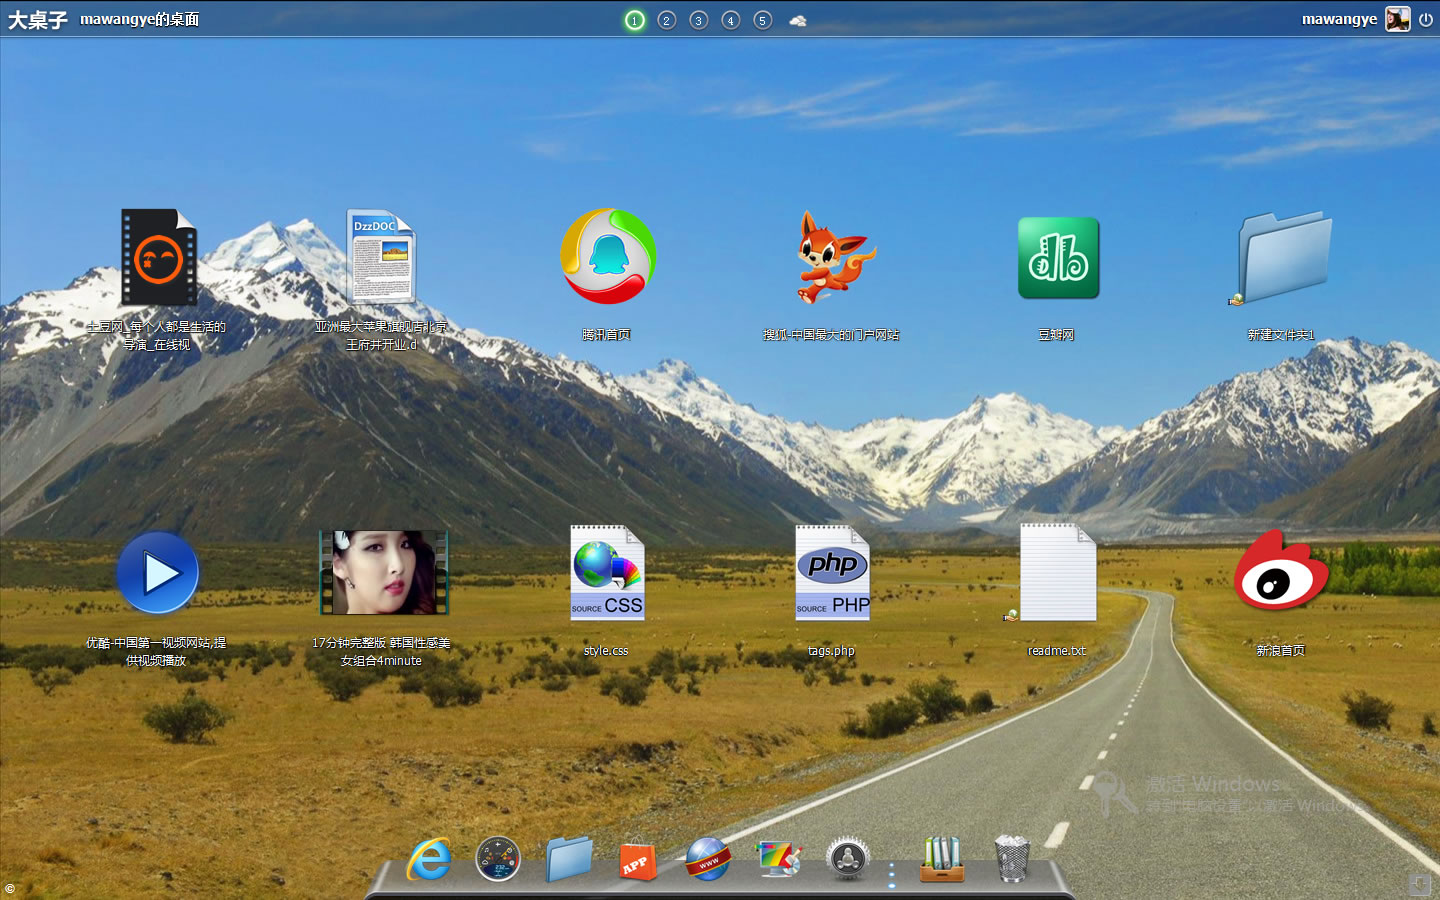Open the Douban (豆瓣网) green icon
This screenshot has width=1440, height=900.
(1058, 258)
